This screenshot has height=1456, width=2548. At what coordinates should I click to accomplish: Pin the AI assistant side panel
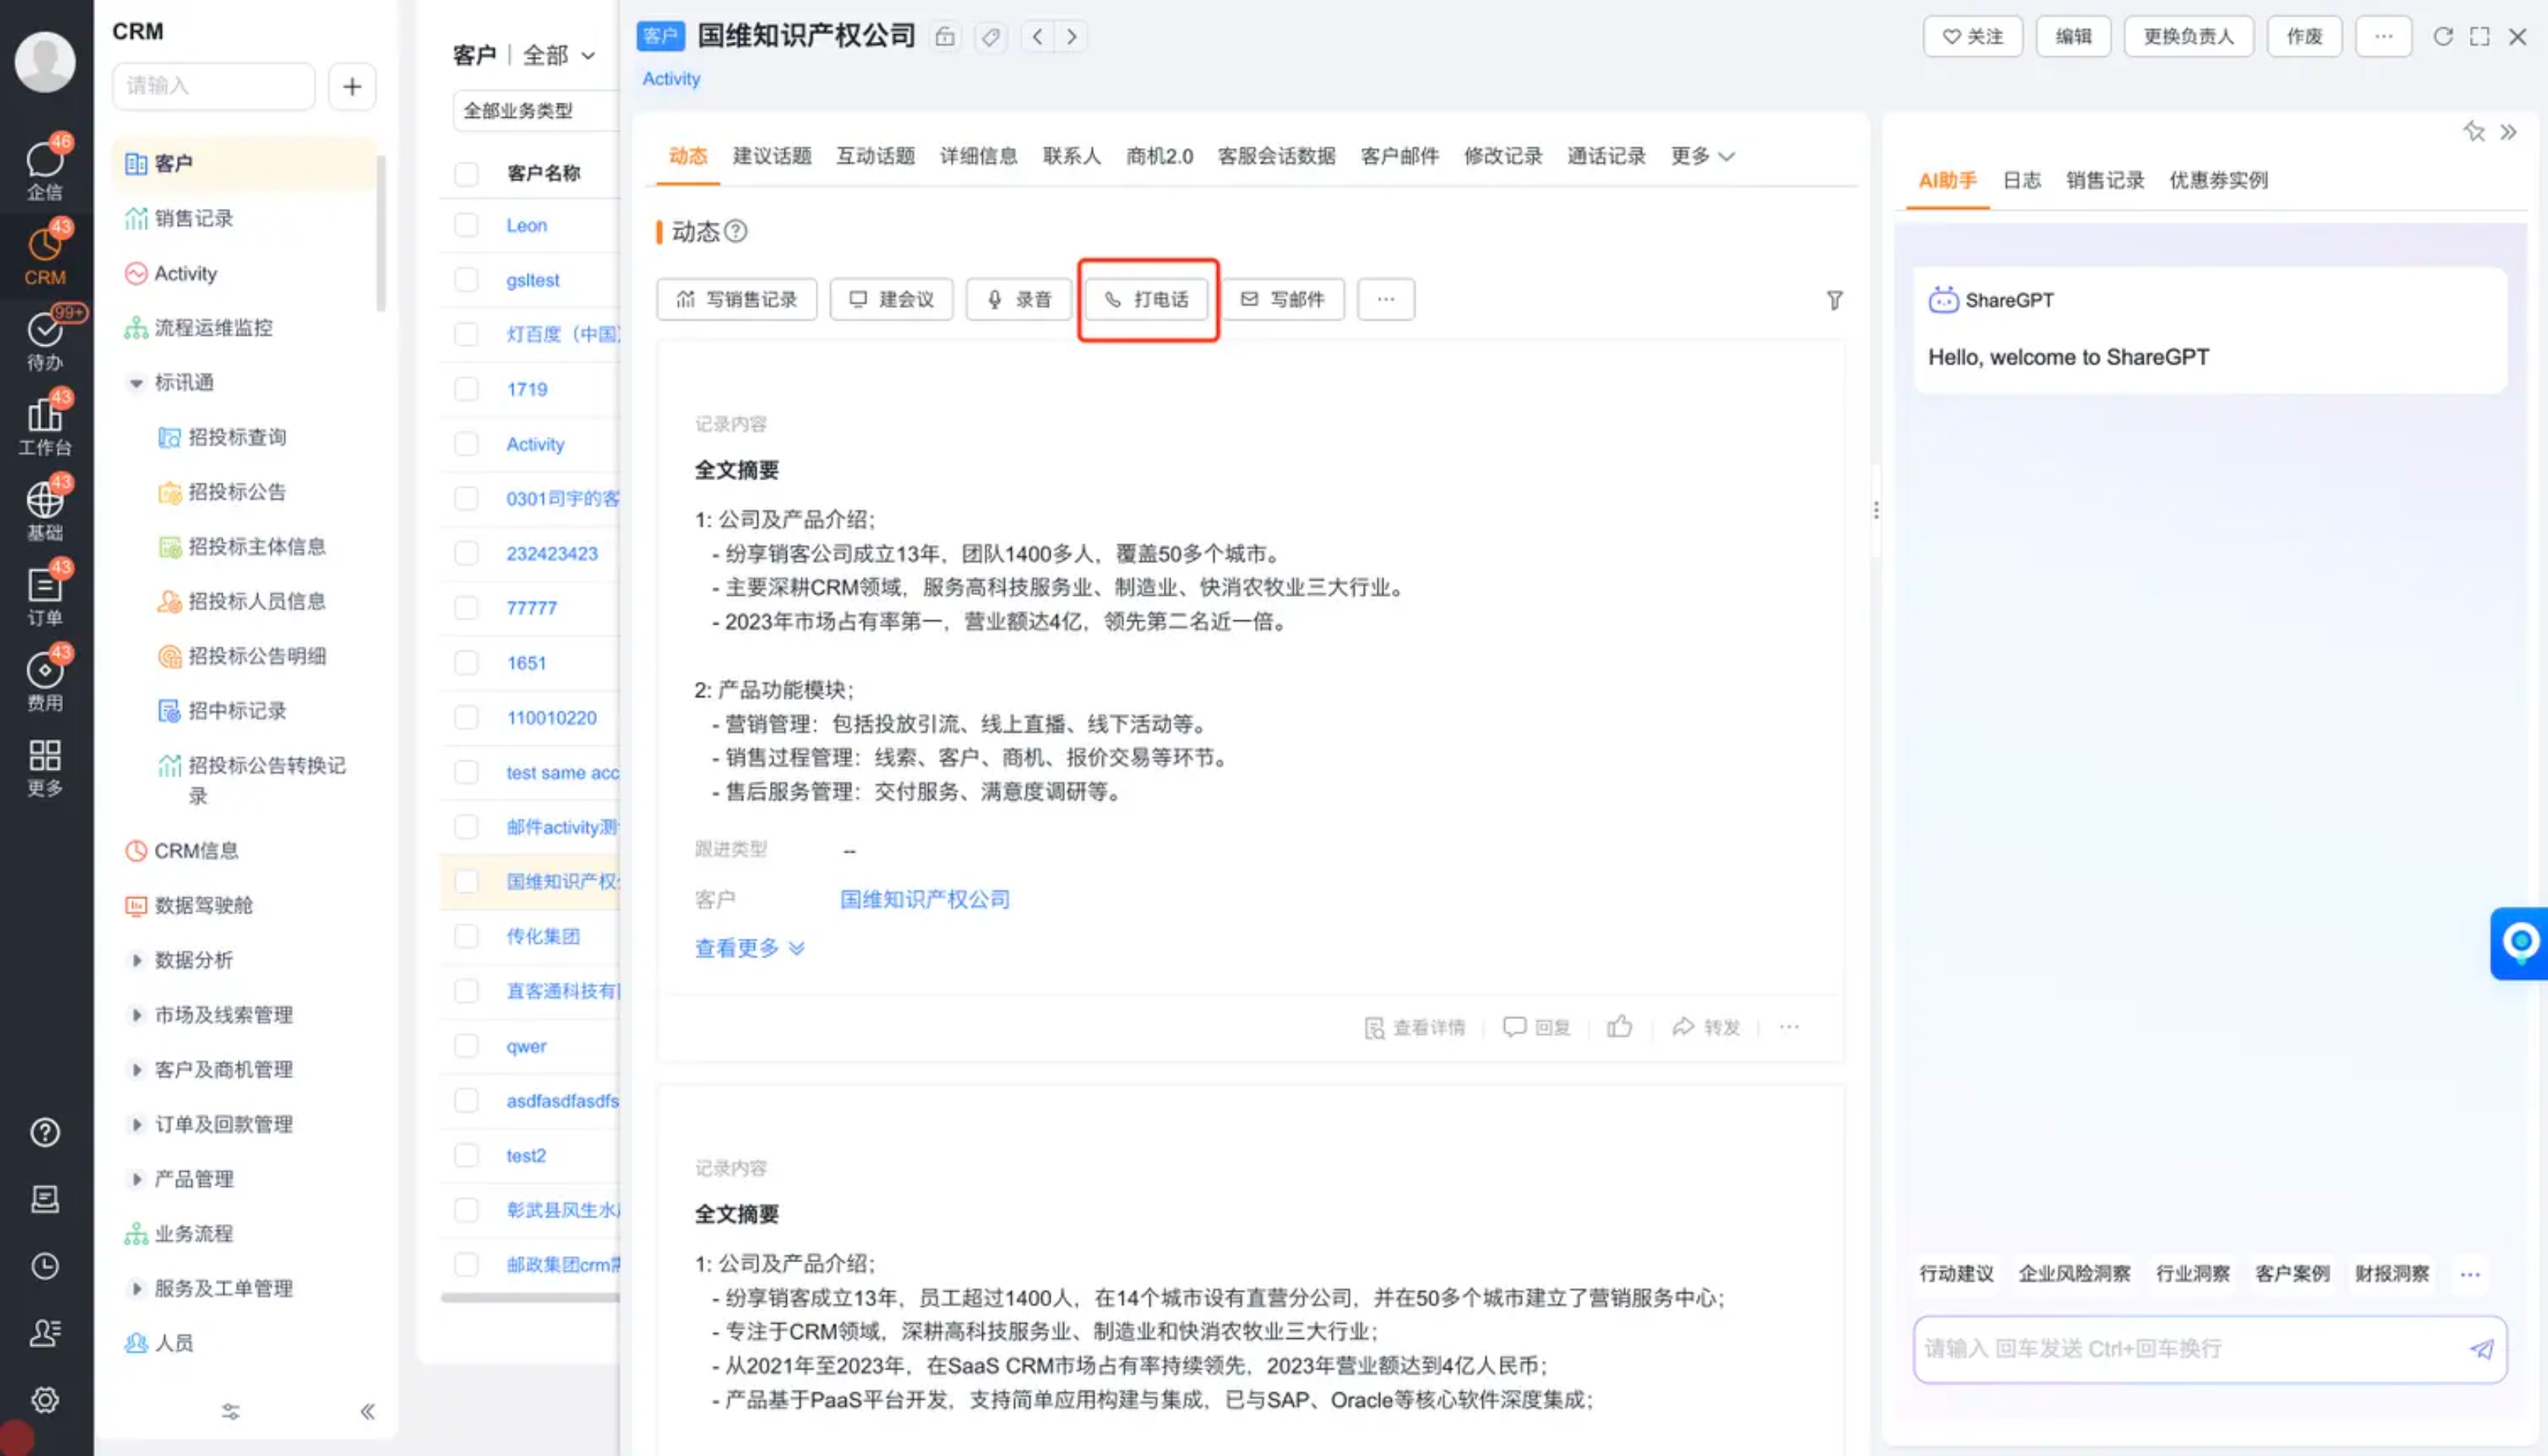click(x=2473, y=132)
